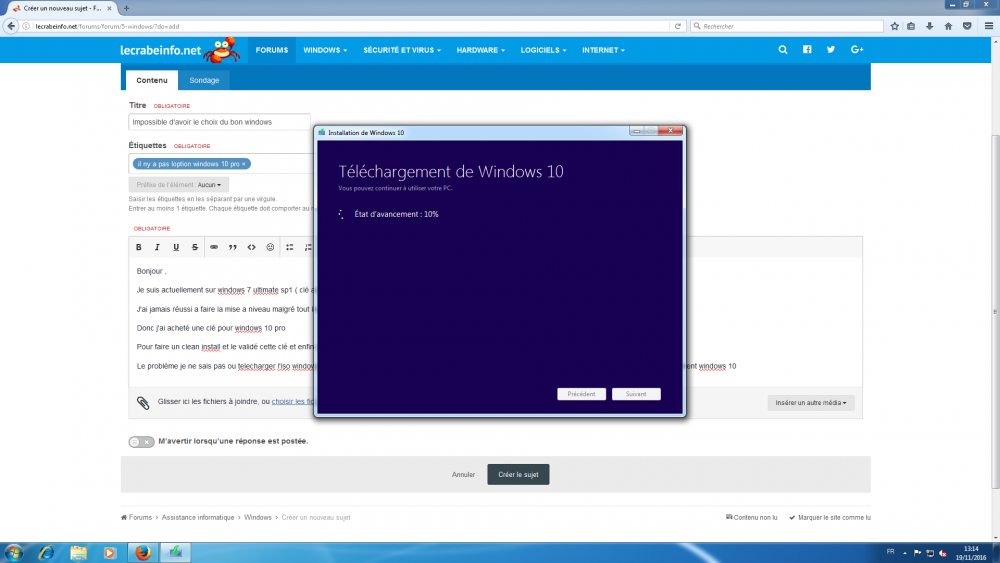Open the emoticon picker in editor

[270, 247]
